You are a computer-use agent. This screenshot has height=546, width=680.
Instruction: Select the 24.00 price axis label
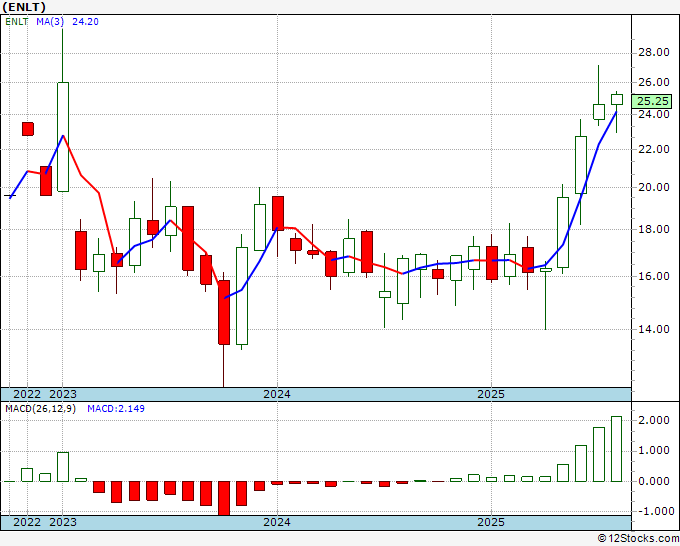pos(654,114)
